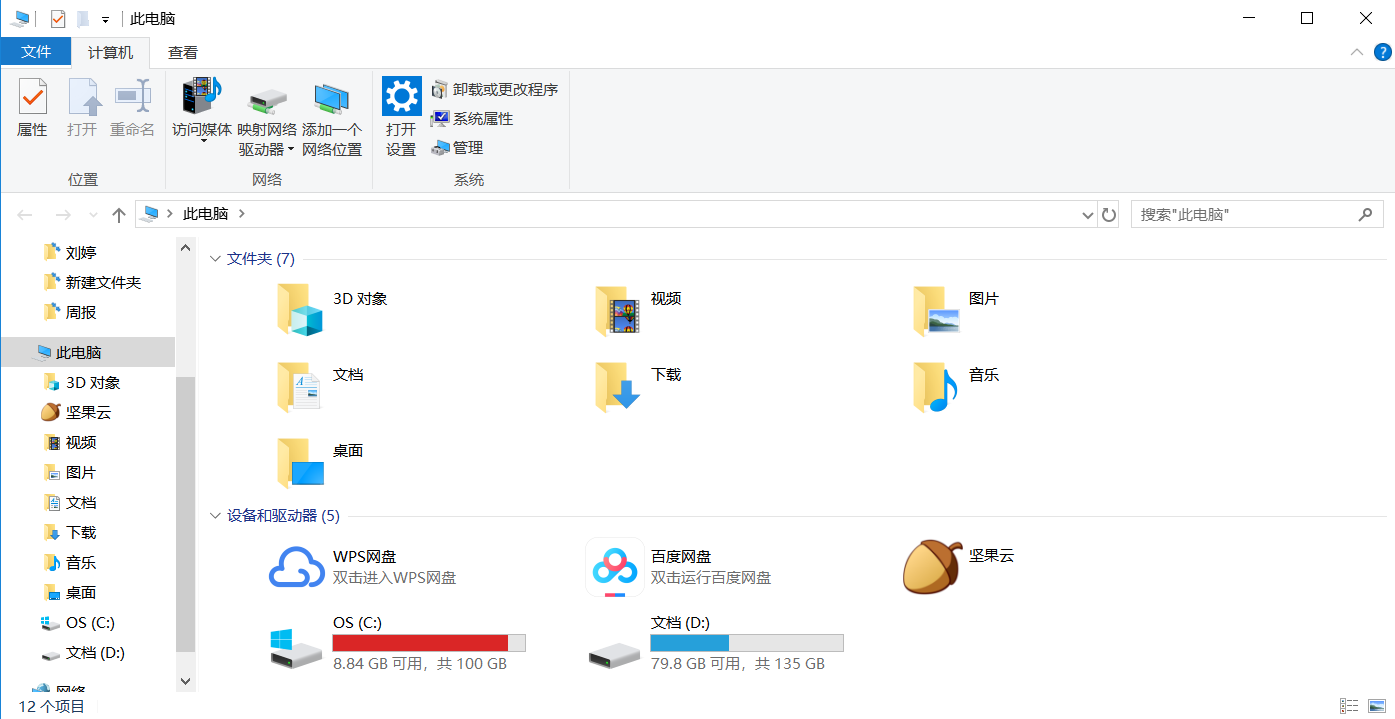
Task: Switch to the 查看 ribbon tab
Action: click(x=182, y=51)
